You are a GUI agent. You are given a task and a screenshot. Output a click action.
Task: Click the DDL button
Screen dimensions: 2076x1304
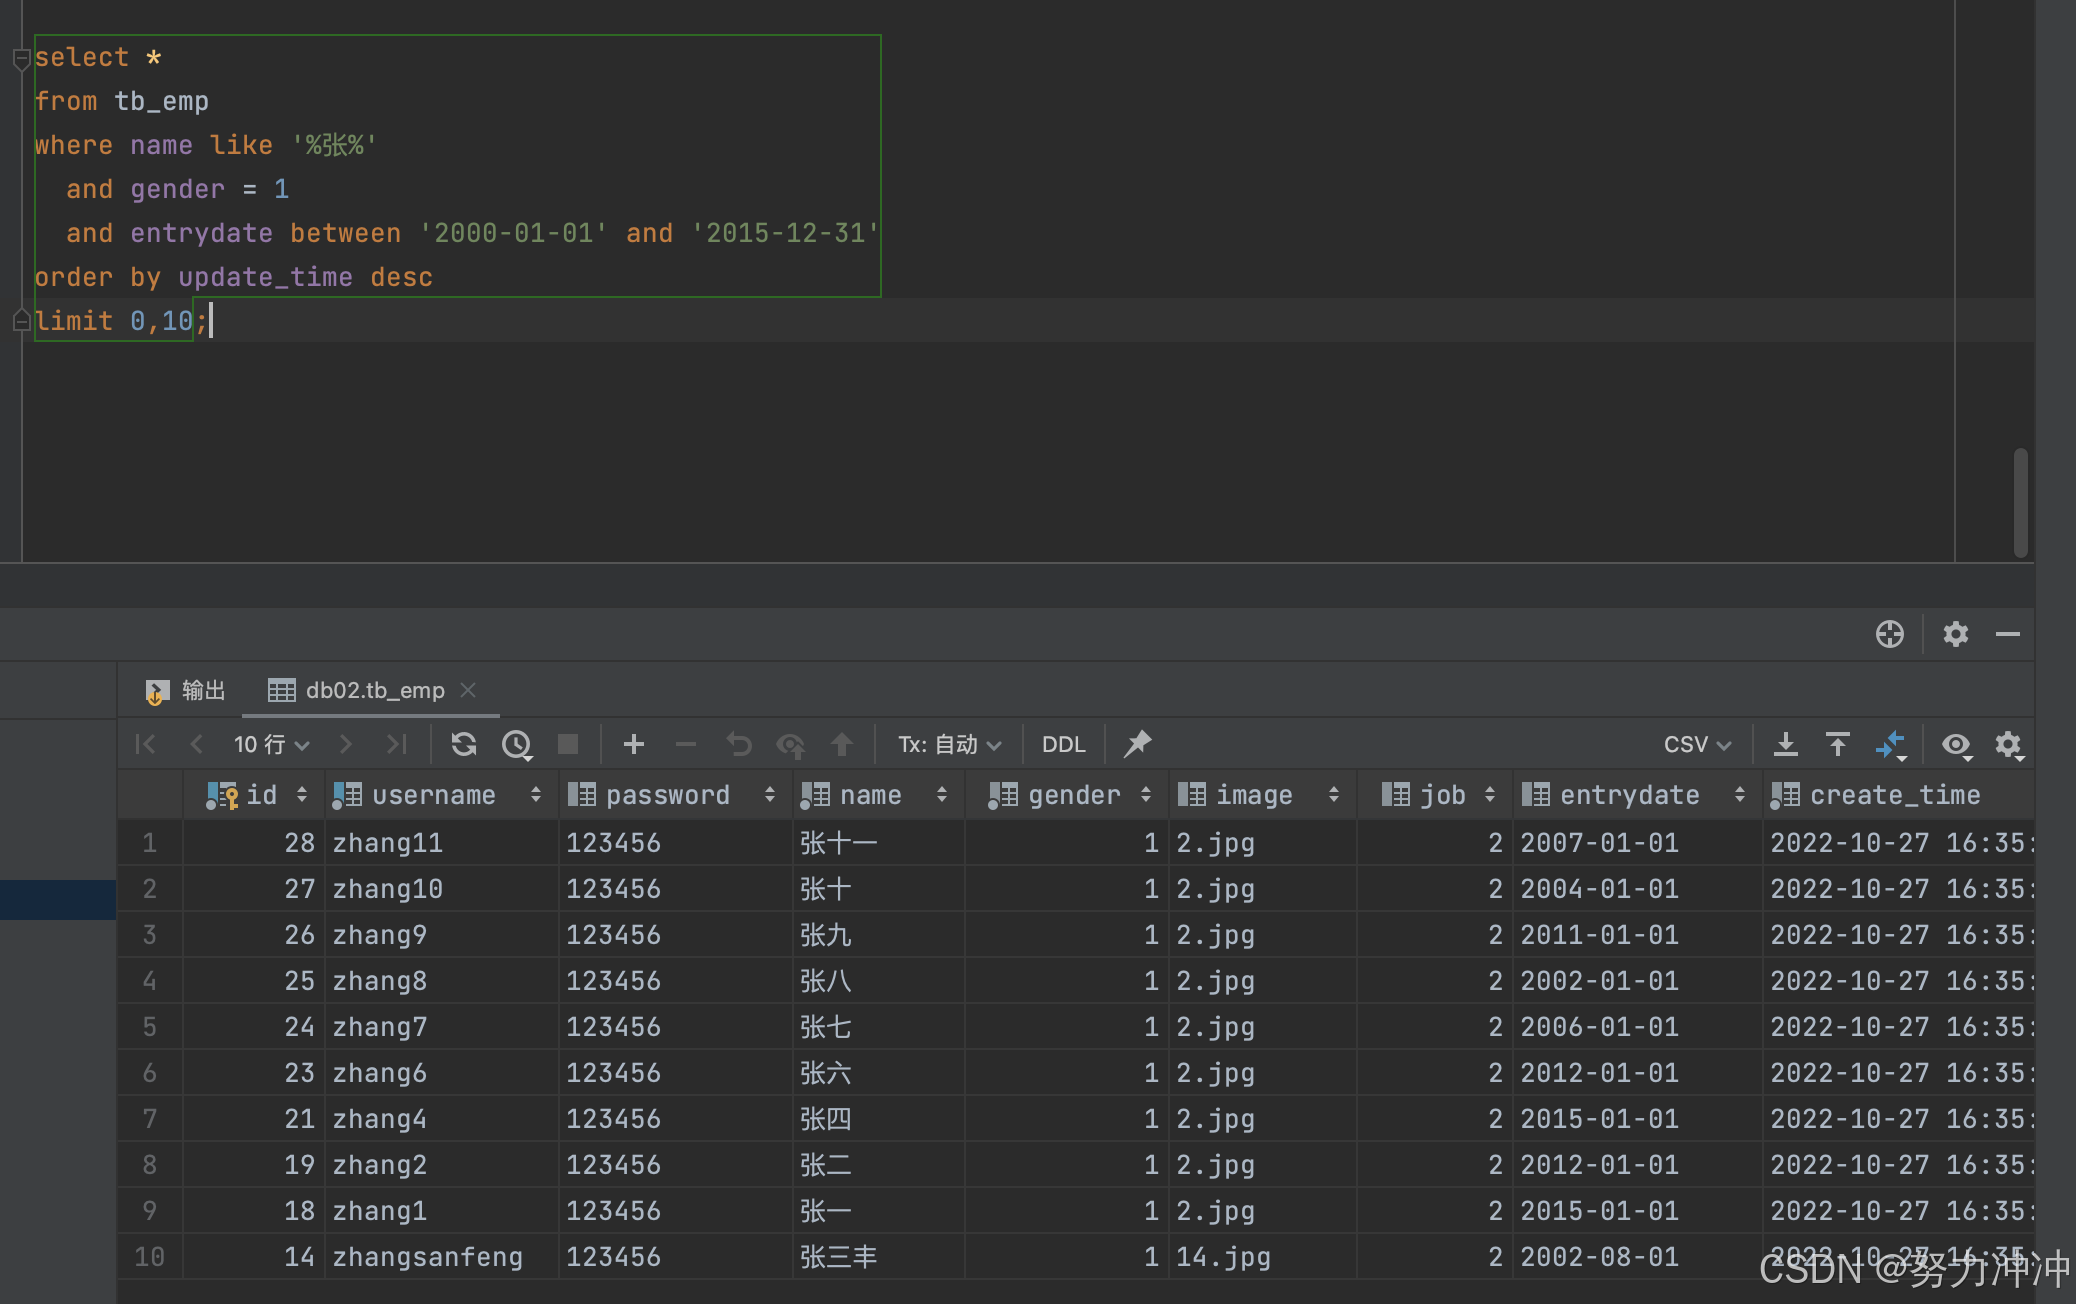[1062, 744]
